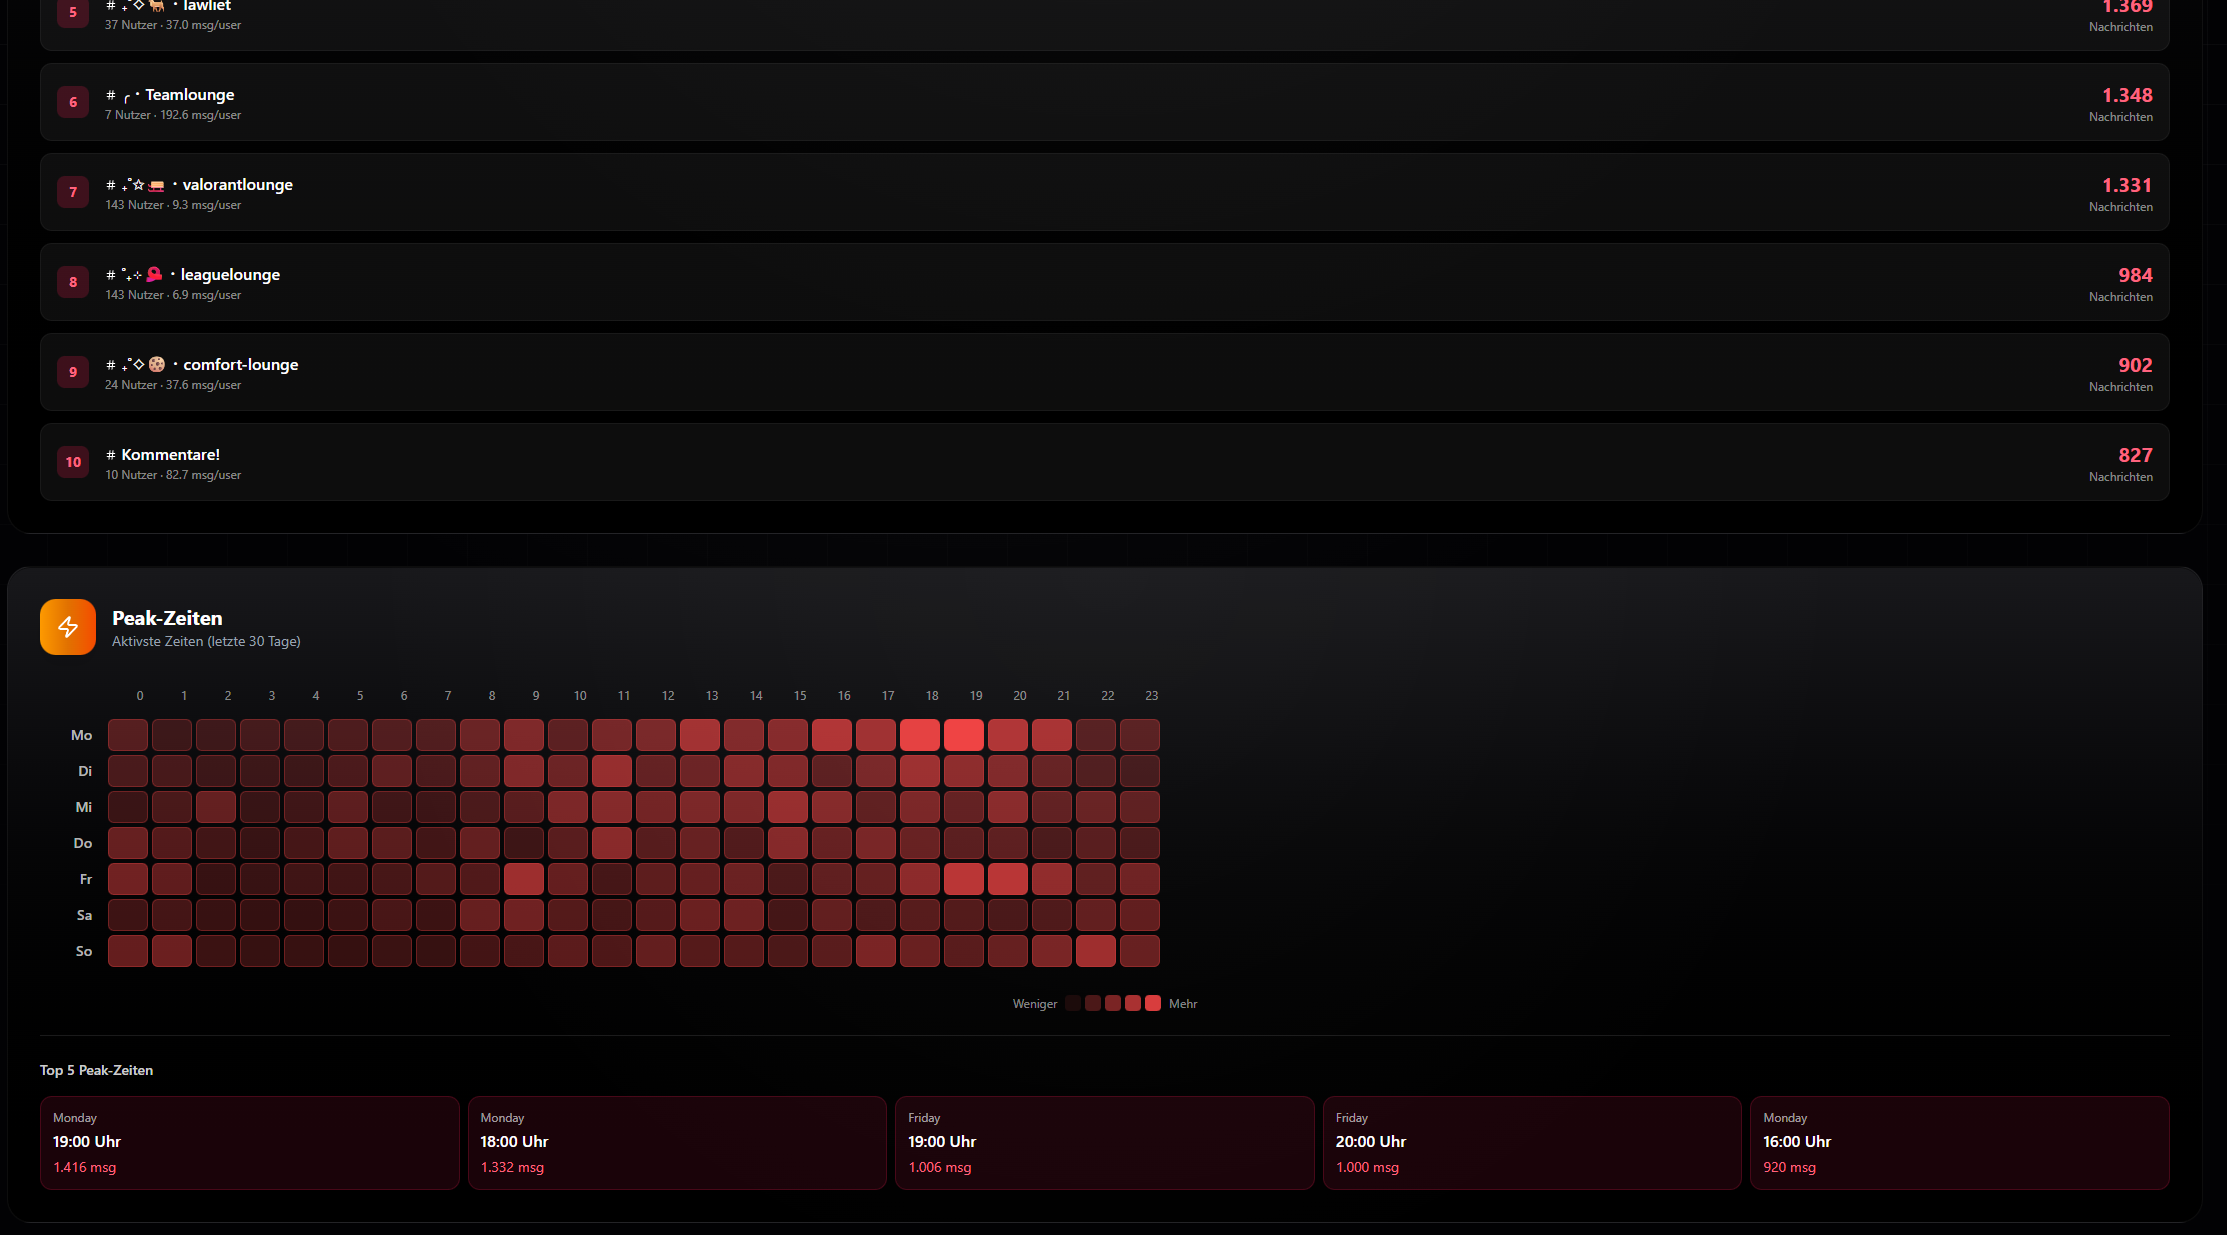Click rank 10 badge beside Kommentare!
The height and width of the screenshot is (1235, 2227).
click(x=73, y=462)
